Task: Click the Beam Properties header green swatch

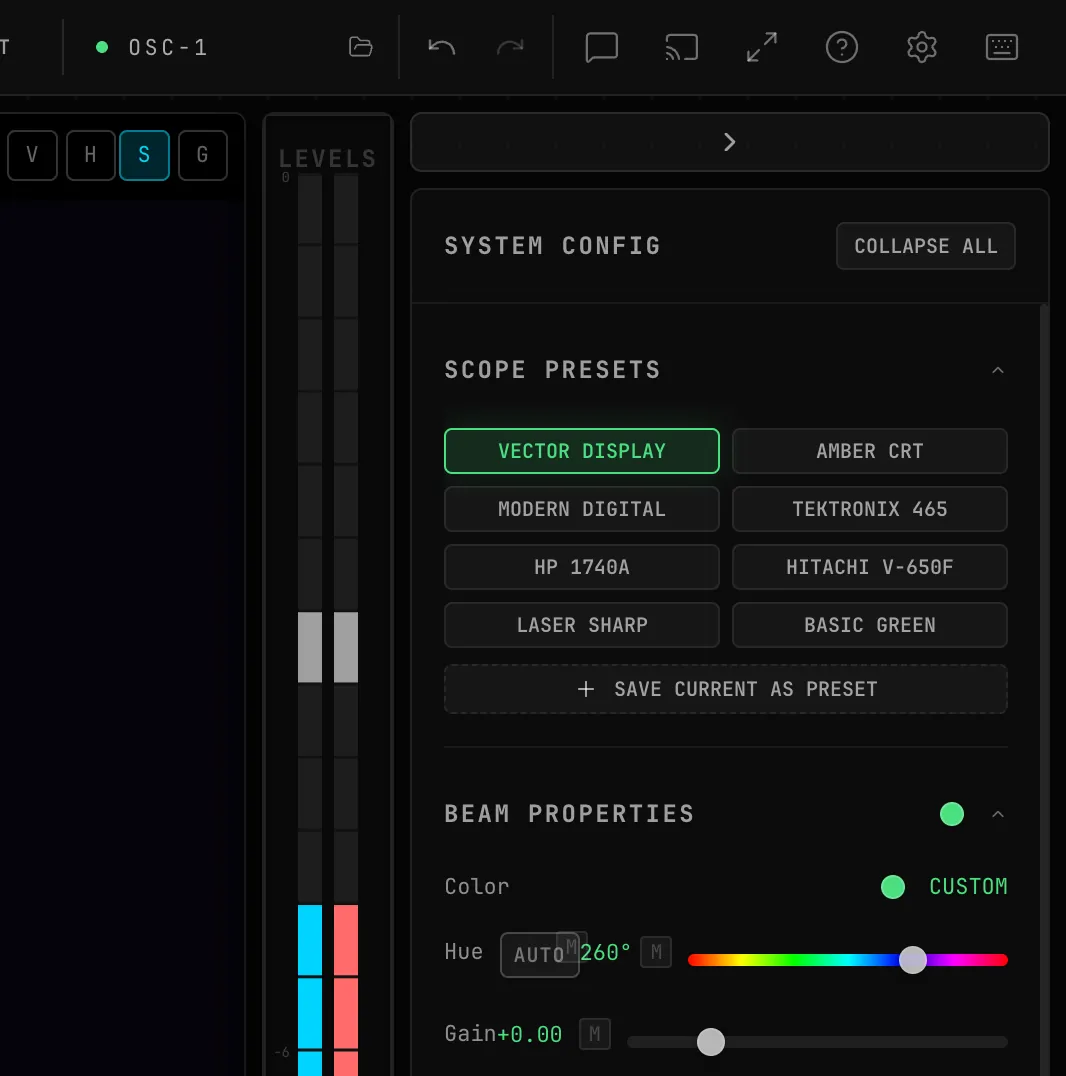Action: point(951,815)
